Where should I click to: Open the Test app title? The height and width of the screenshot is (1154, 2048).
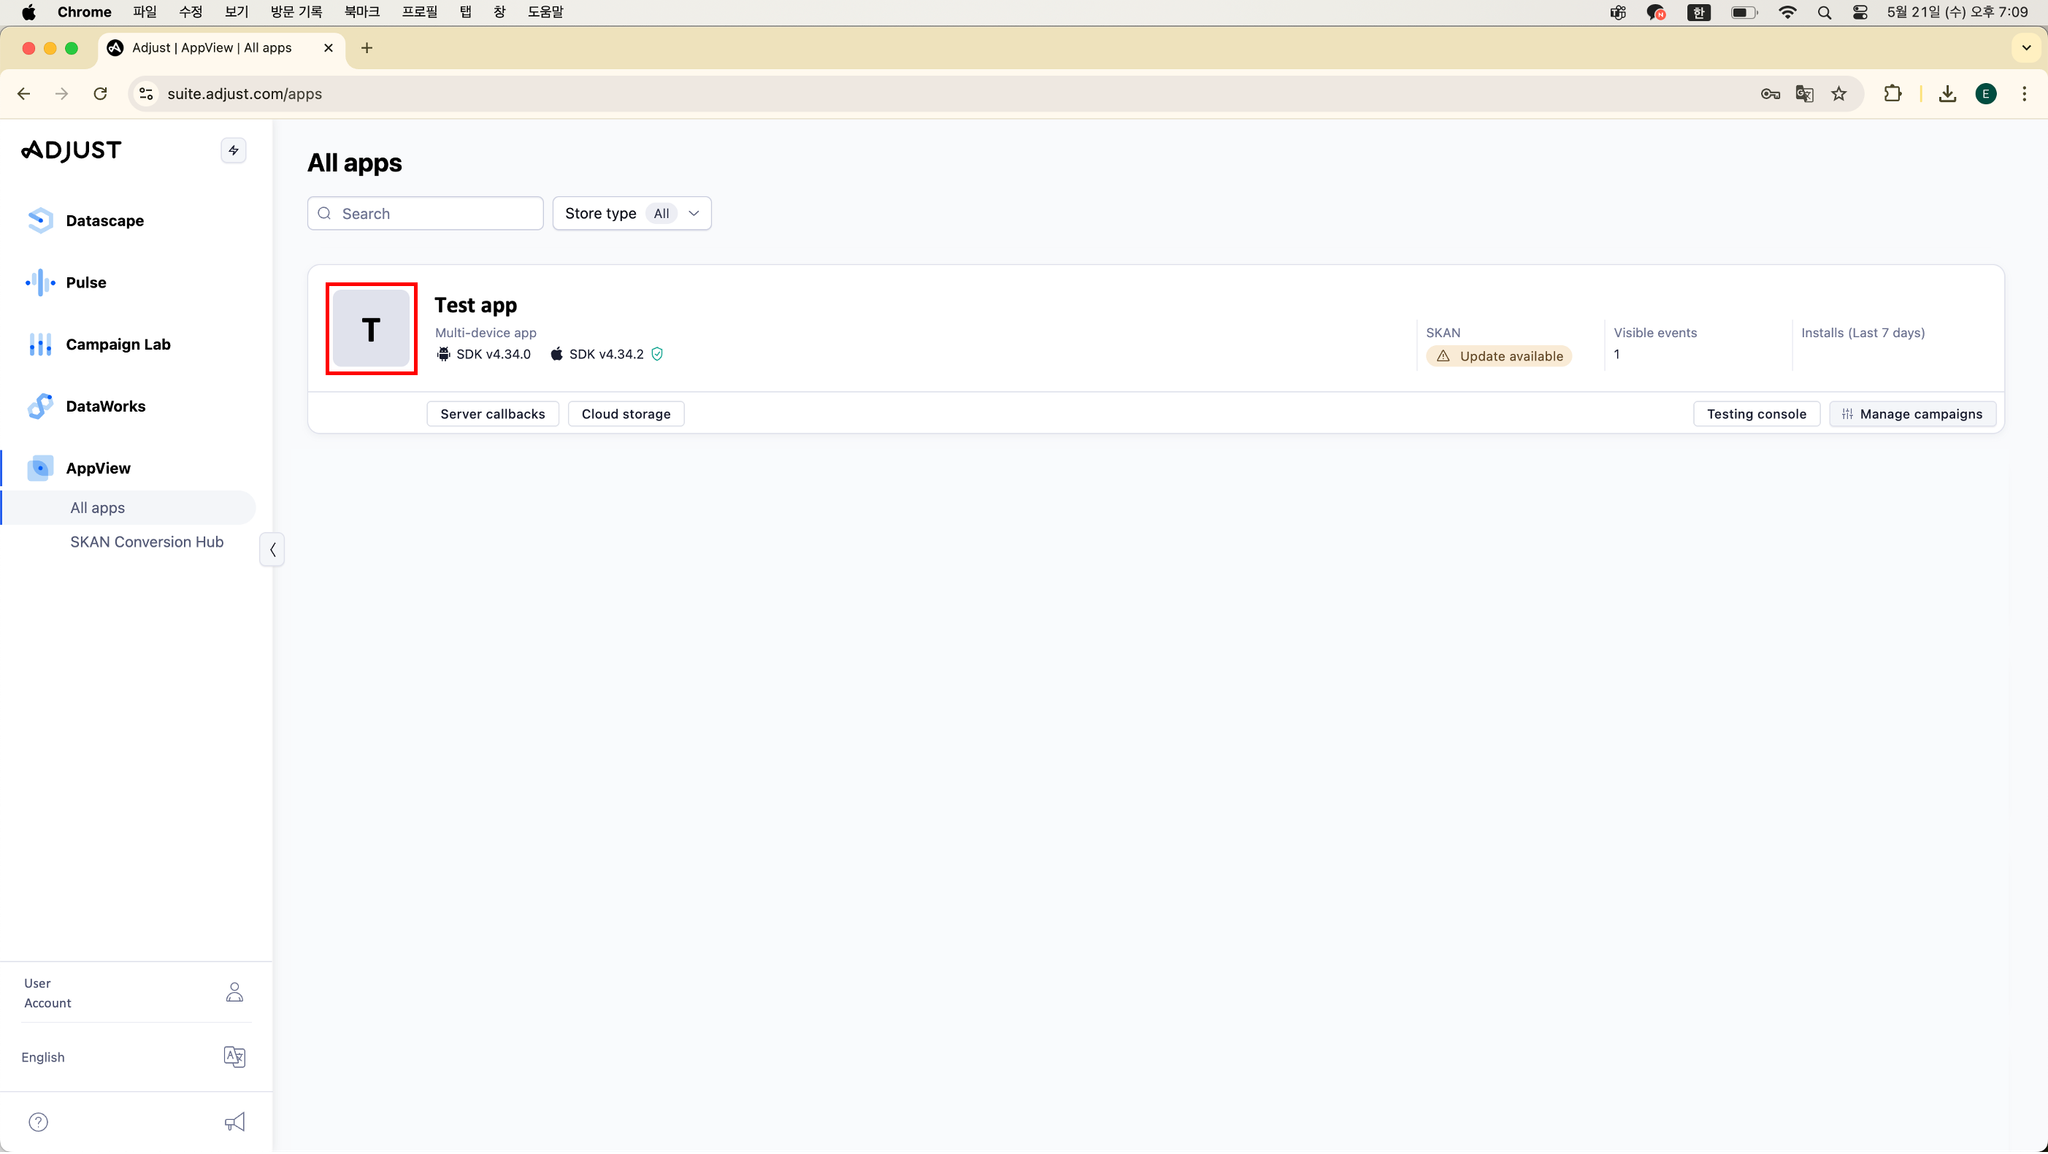pyautogui.click(x=475, y=305)
